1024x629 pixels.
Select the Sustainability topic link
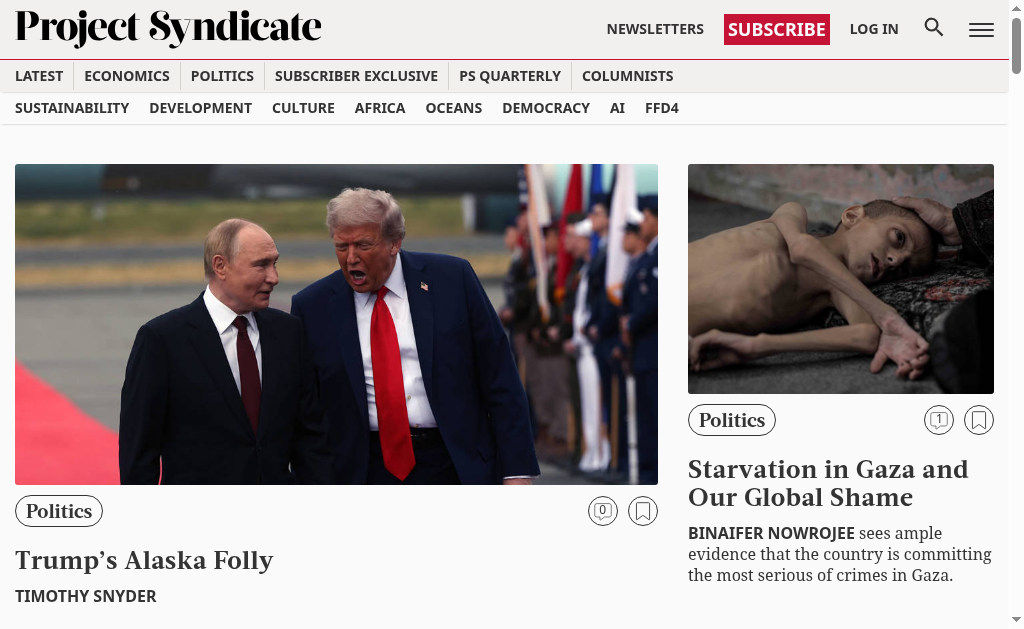click(72, 108)
